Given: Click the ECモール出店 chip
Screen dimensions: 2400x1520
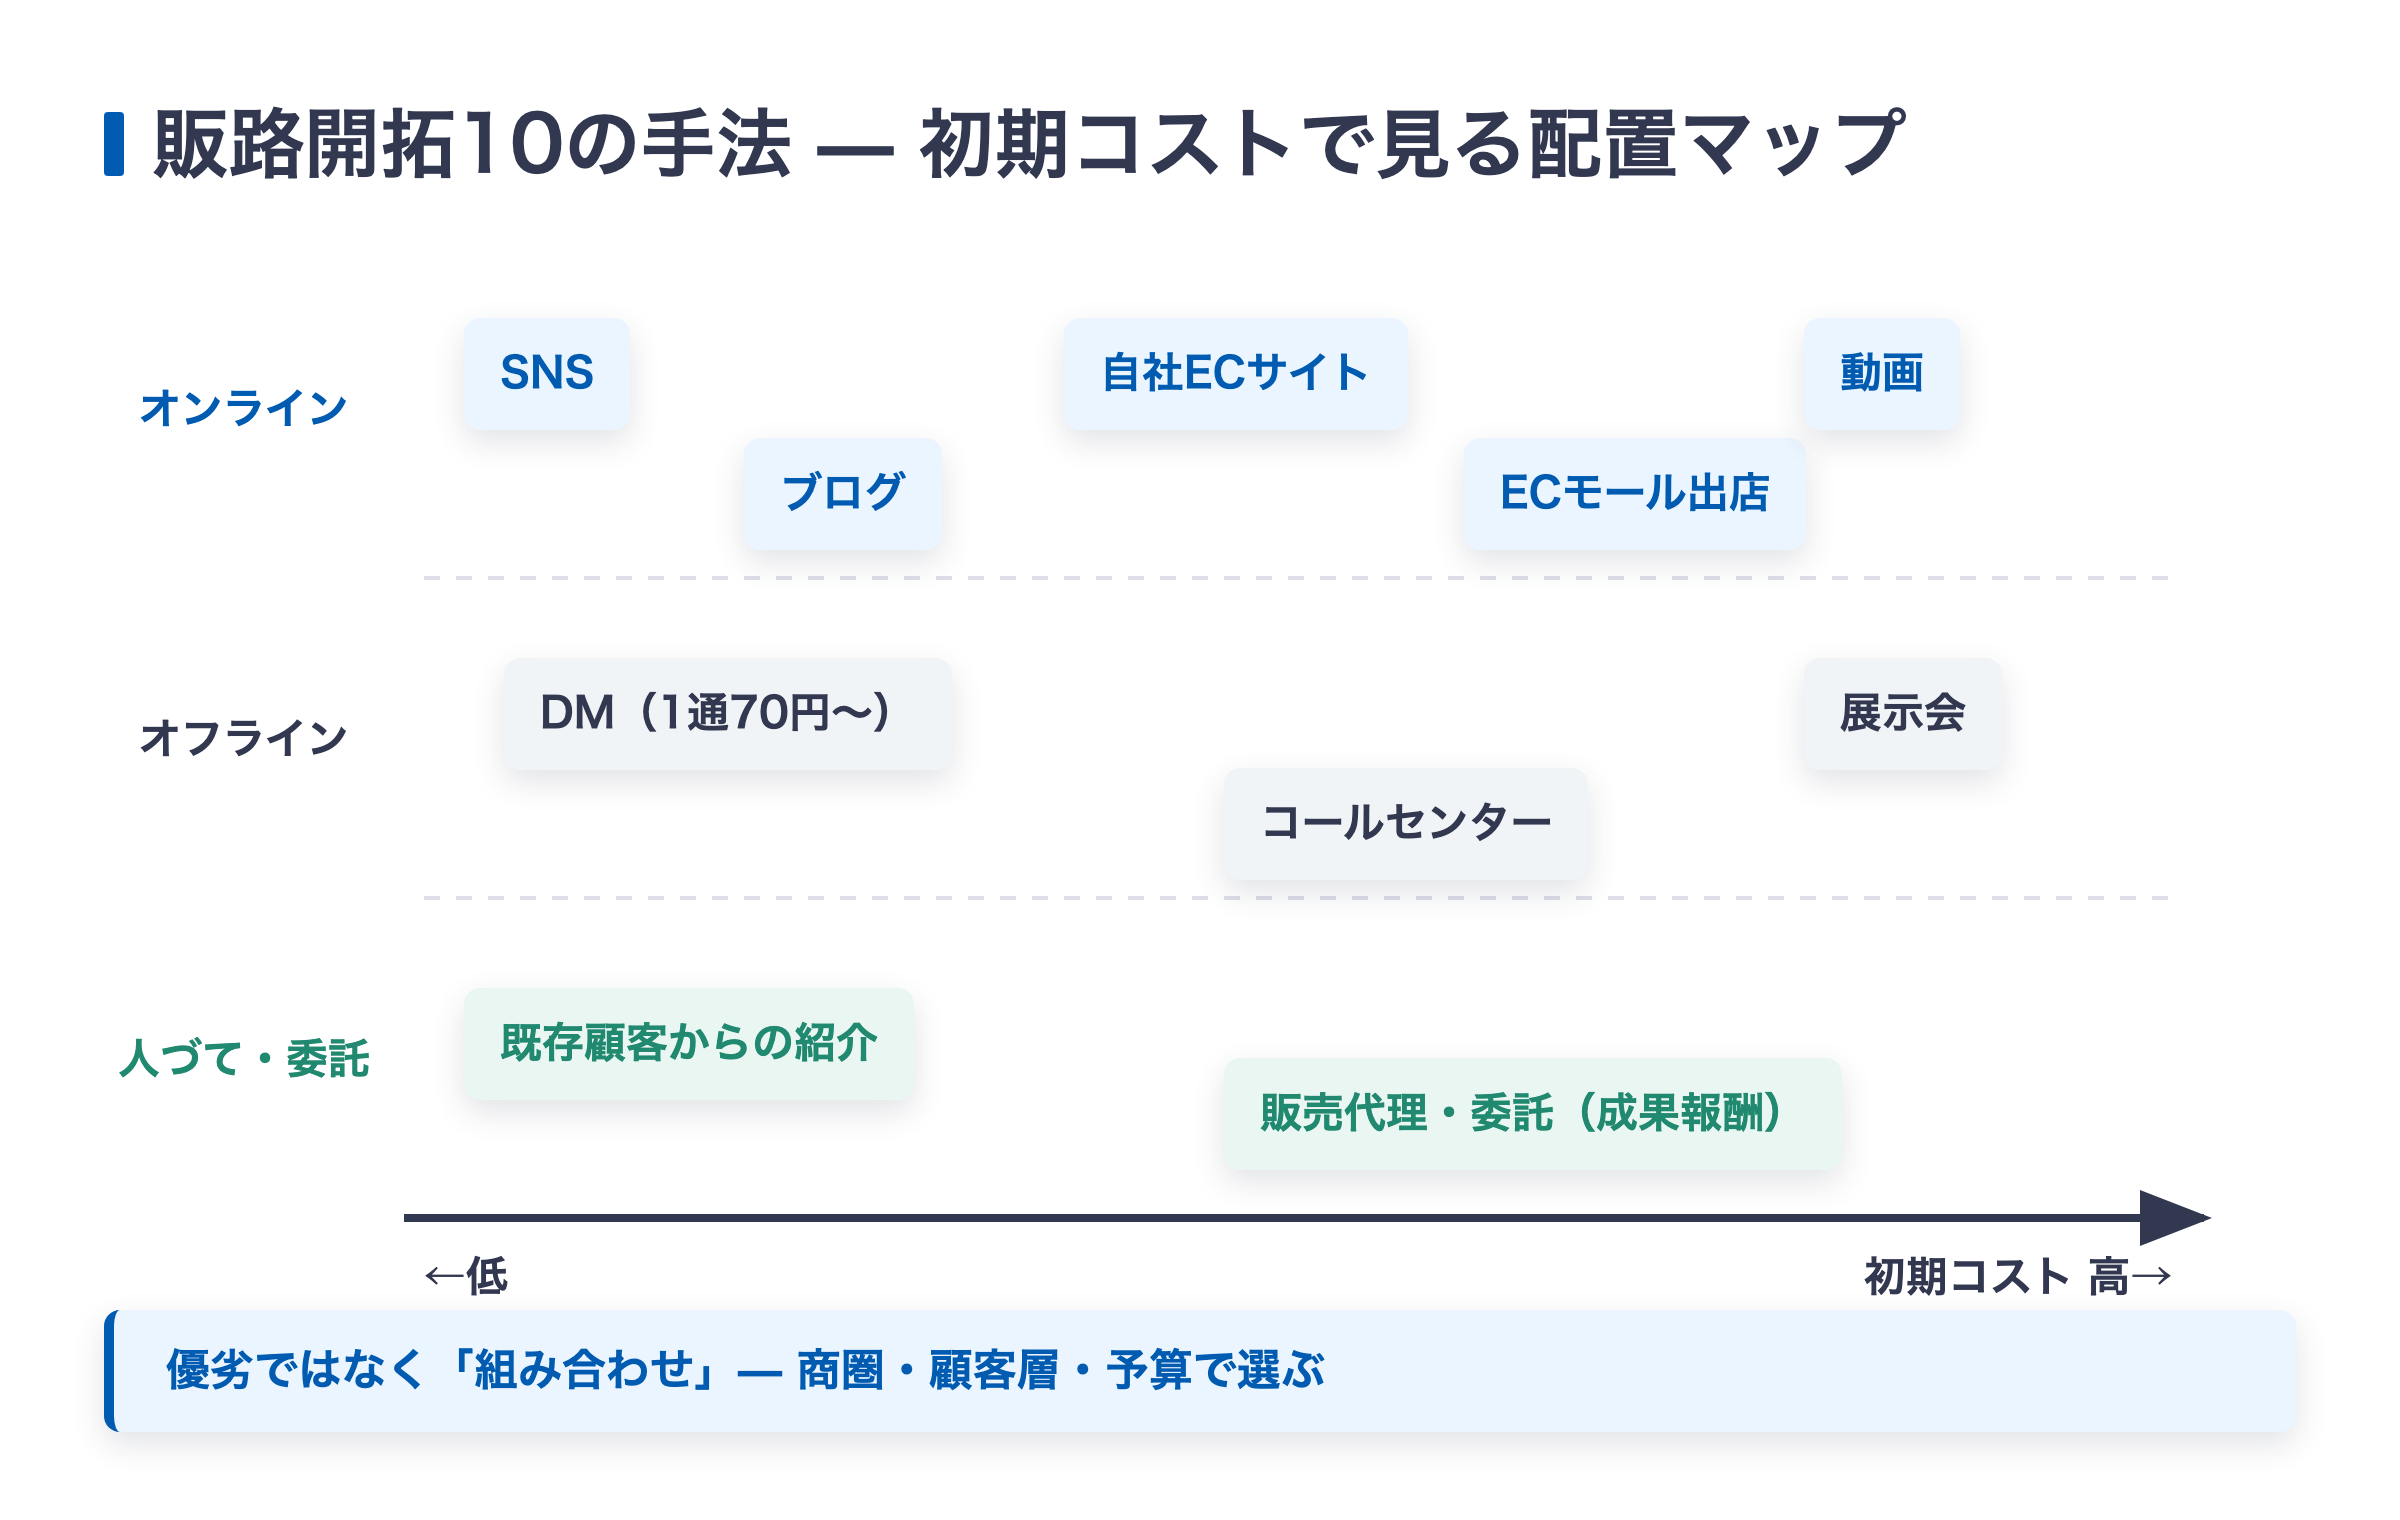Looking at the screenshot, I should click(1634, 494).
